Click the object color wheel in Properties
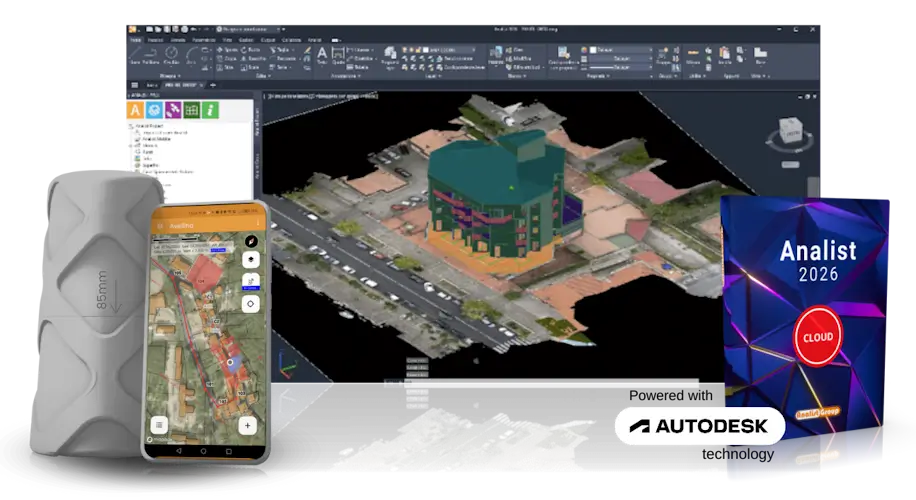Screen dimensions: 916x500 [584, 50]
